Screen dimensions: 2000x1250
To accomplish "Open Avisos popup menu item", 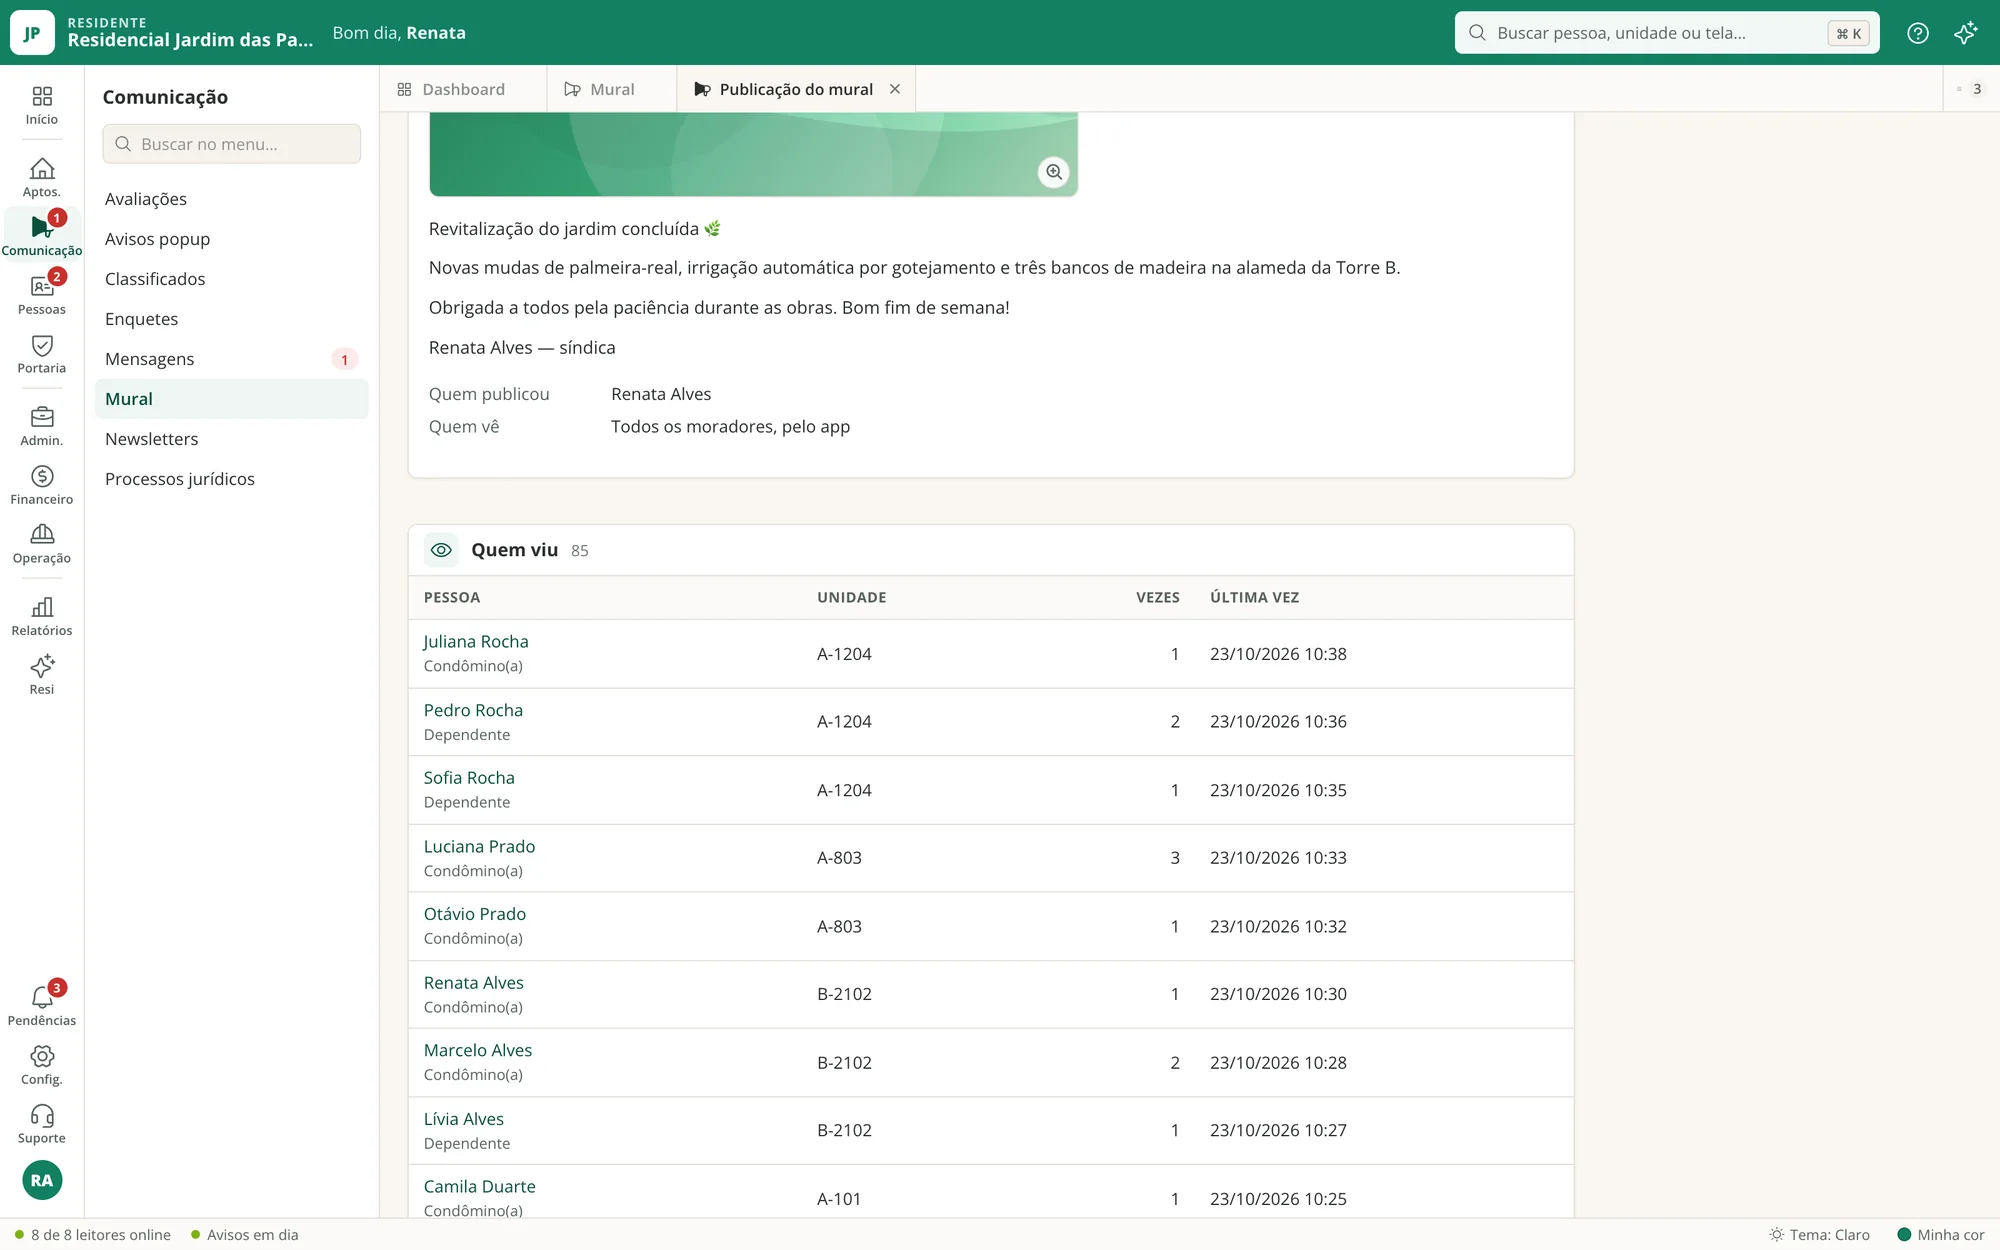I will coord(231,239).
